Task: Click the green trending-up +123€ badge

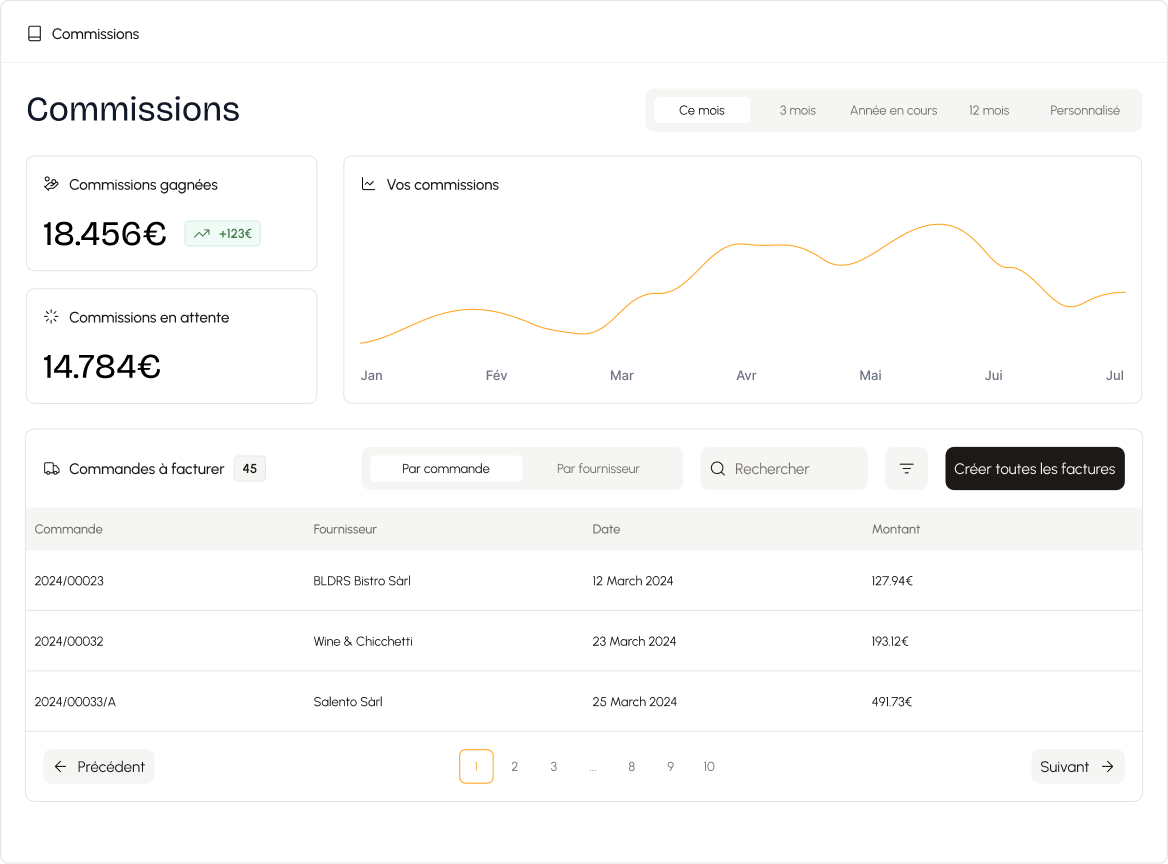Action: click(x=223, y=234)
